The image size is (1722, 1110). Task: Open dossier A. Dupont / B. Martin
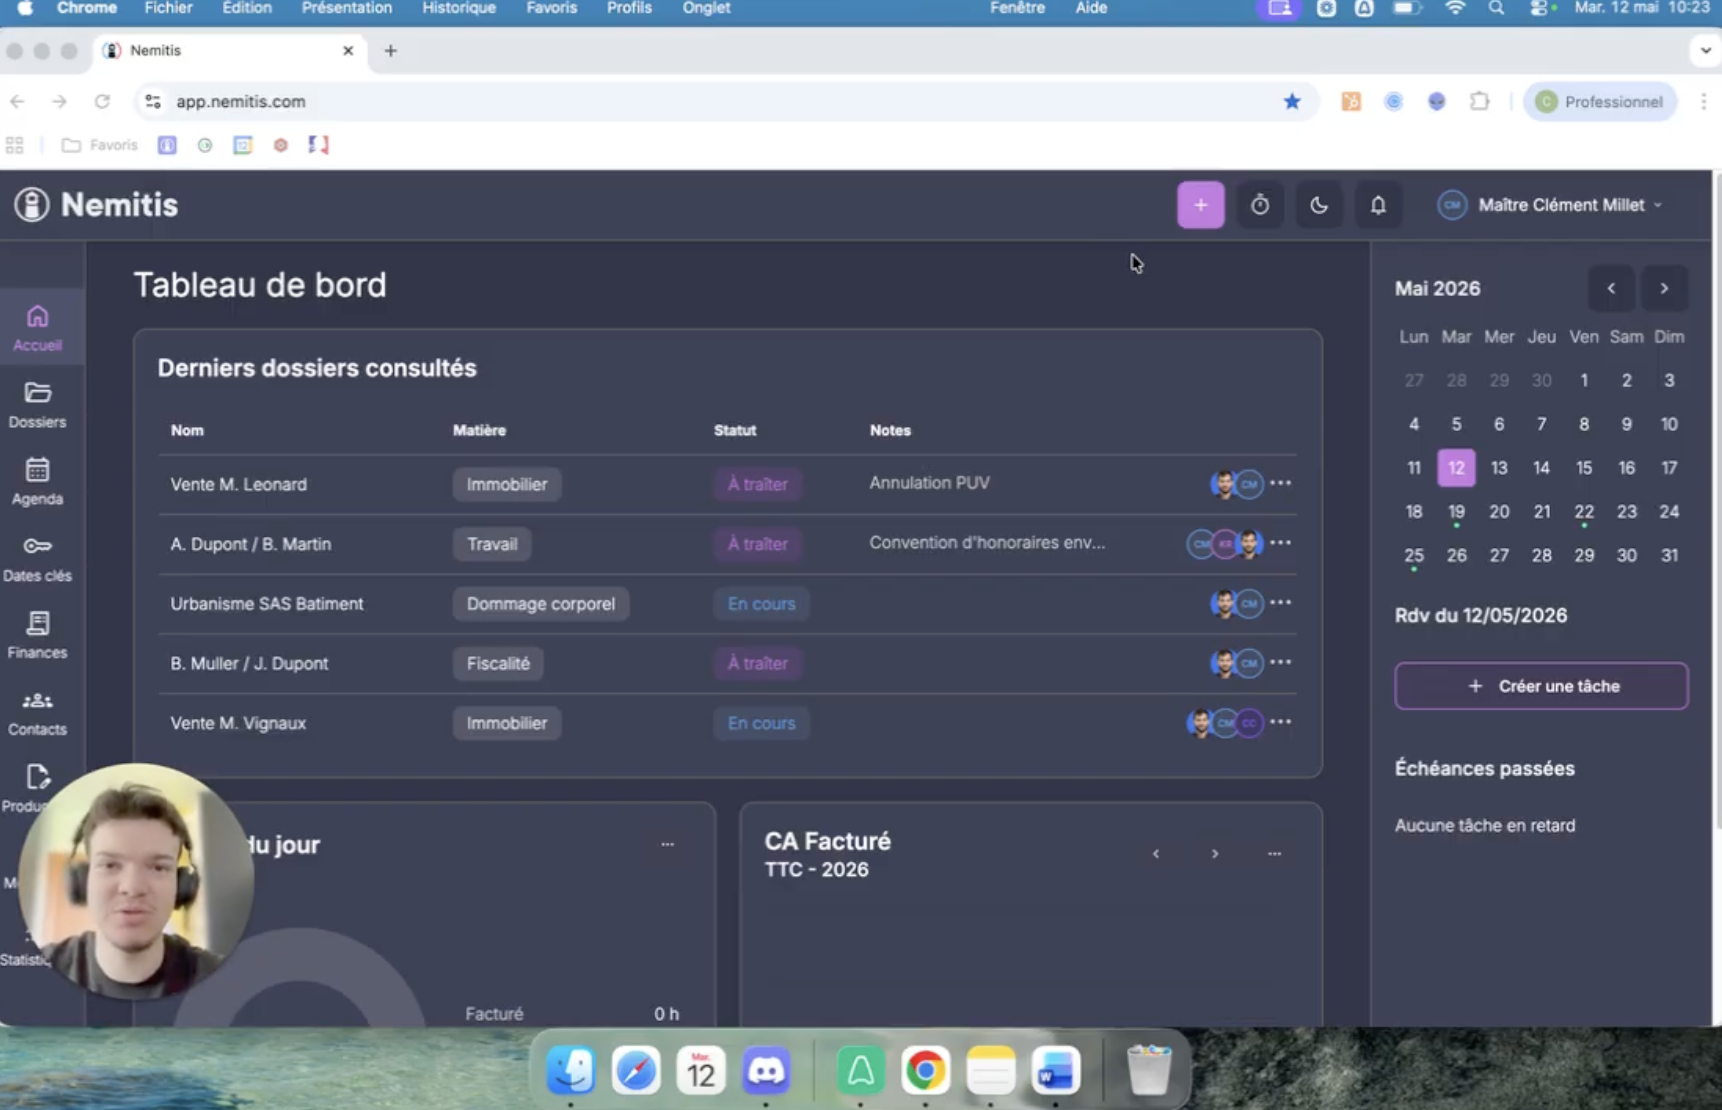click(250, 544)
